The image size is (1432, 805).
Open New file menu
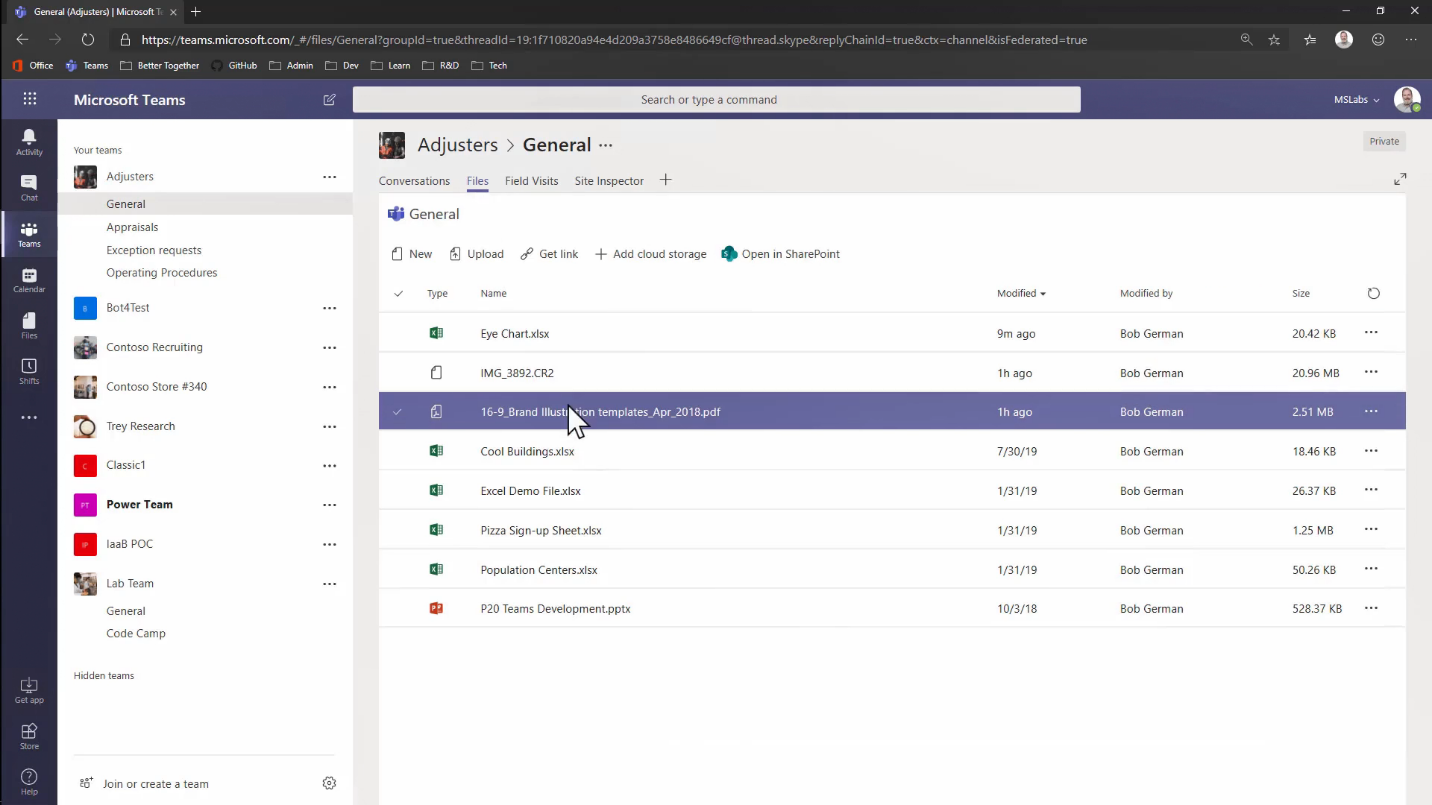(x=412, y=254)
